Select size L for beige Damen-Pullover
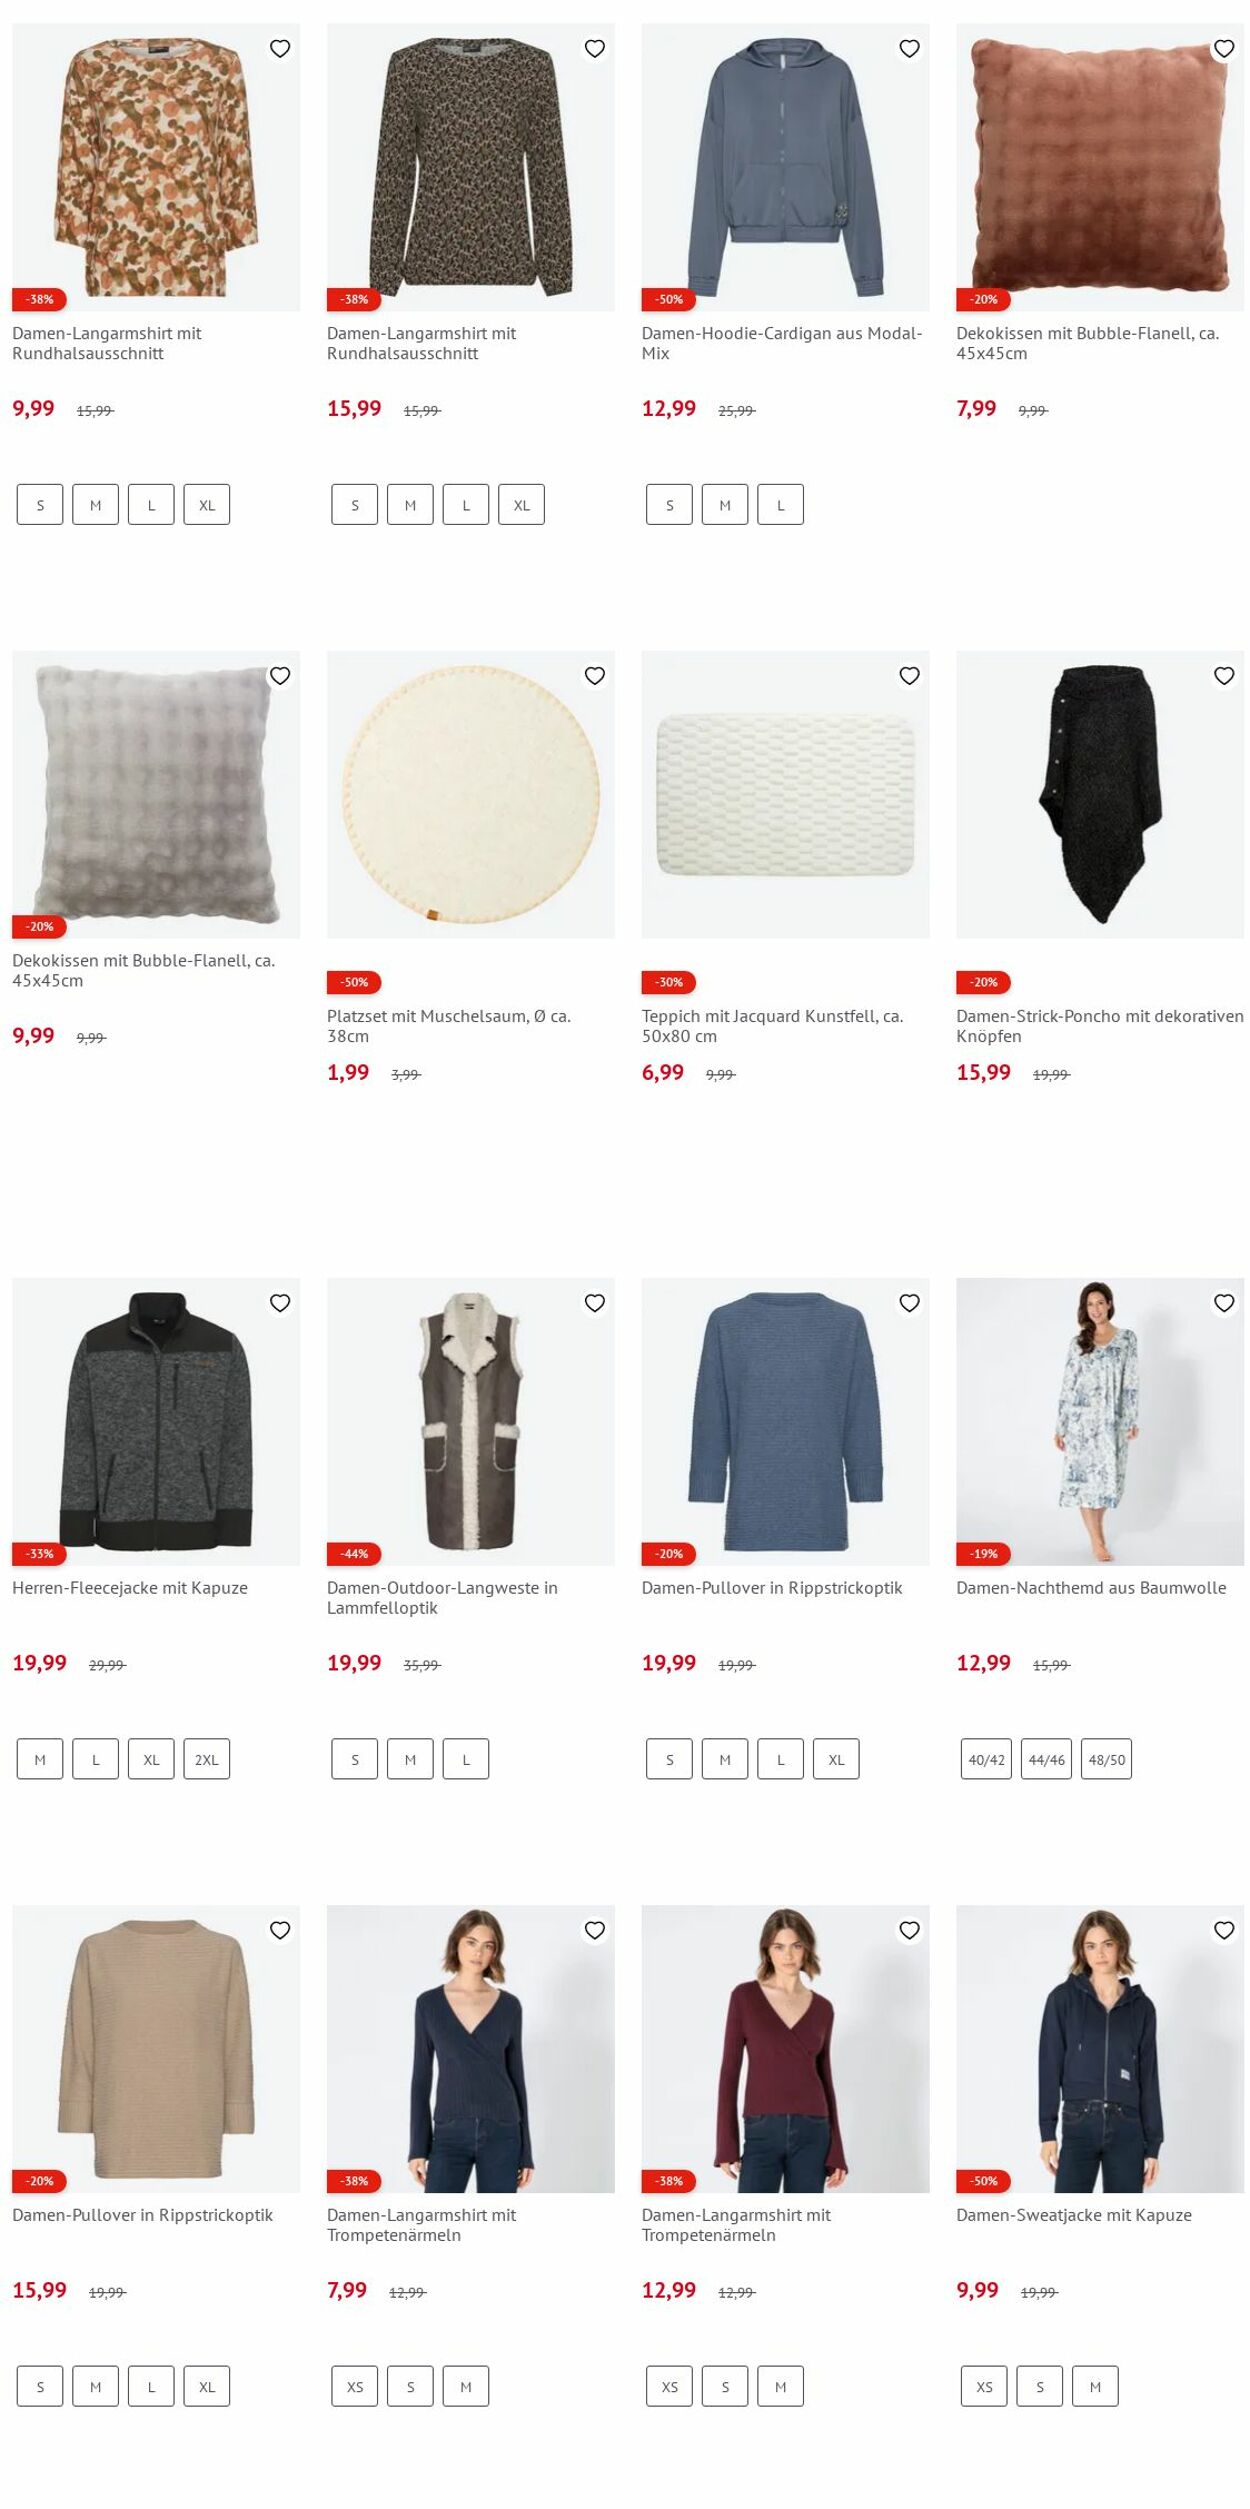This screenshot has width=1250, height=2509. (x=151, y=2386)
